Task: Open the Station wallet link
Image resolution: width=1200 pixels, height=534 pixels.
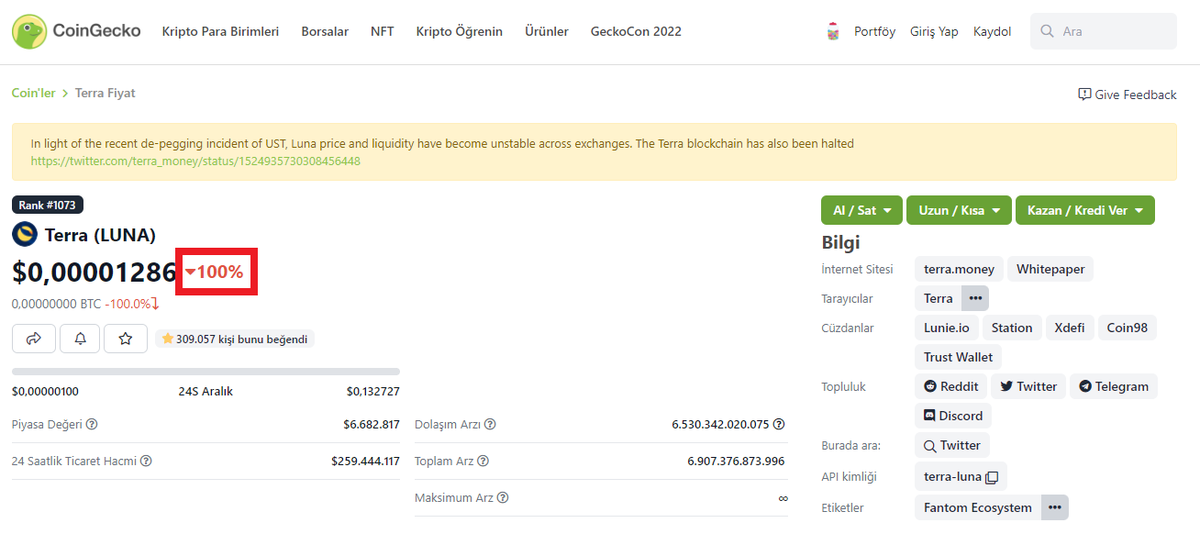Action: (1012, 328)
